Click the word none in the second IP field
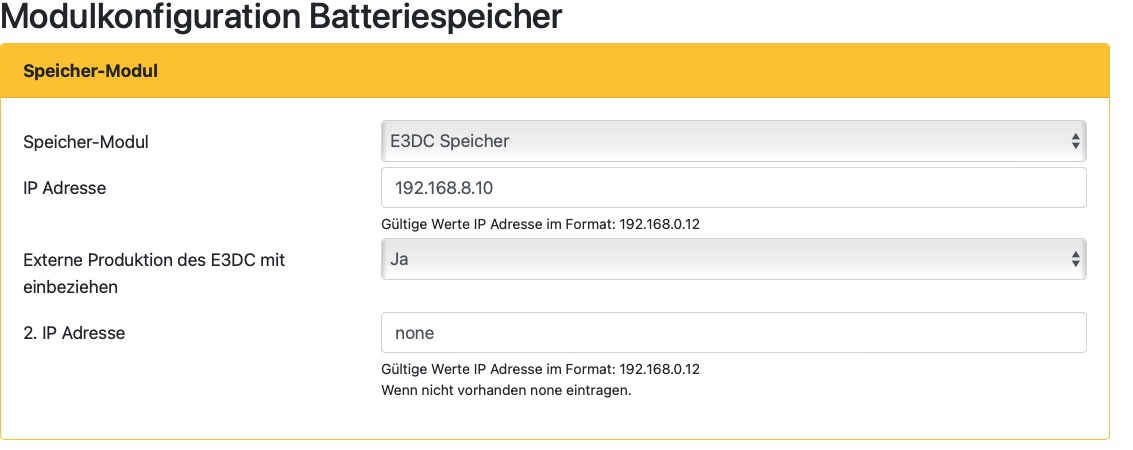This screenshot has width=1133, height=450. [x=415, y=333]
